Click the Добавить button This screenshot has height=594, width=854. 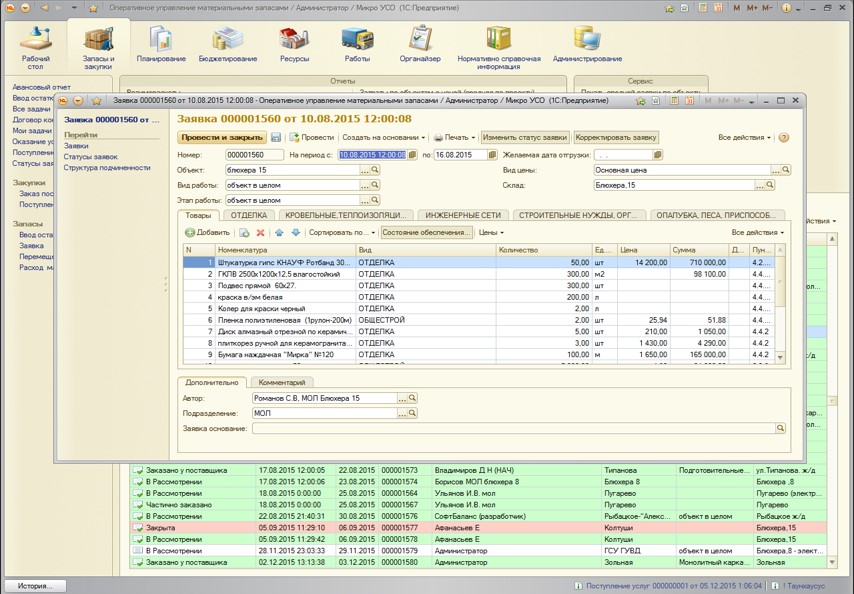pyautogui.click(x=207, y=233)
